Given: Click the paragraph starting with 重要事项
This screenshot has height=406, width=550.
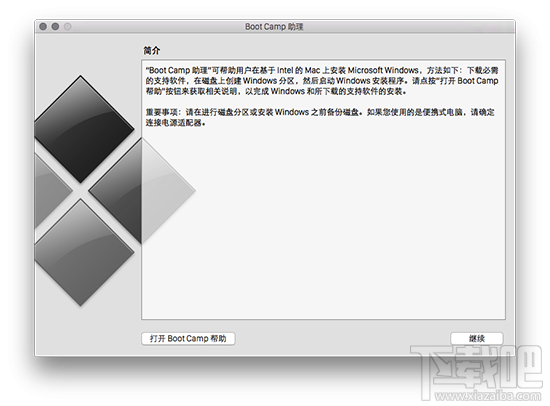Looking at the screenshot, I should pos(320,118).
